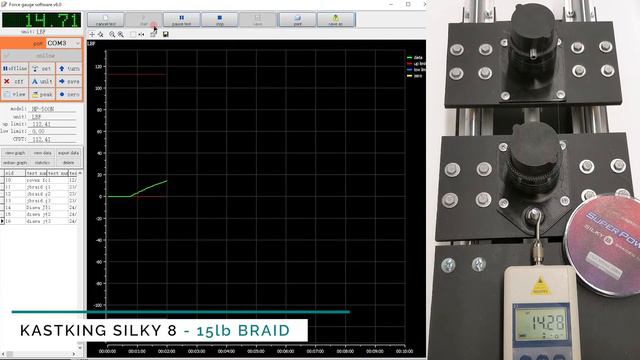Click the greyed-out save toolbar button
This screenshot has width=640, height=360.
pyautogui.click(x=258, y=20)
